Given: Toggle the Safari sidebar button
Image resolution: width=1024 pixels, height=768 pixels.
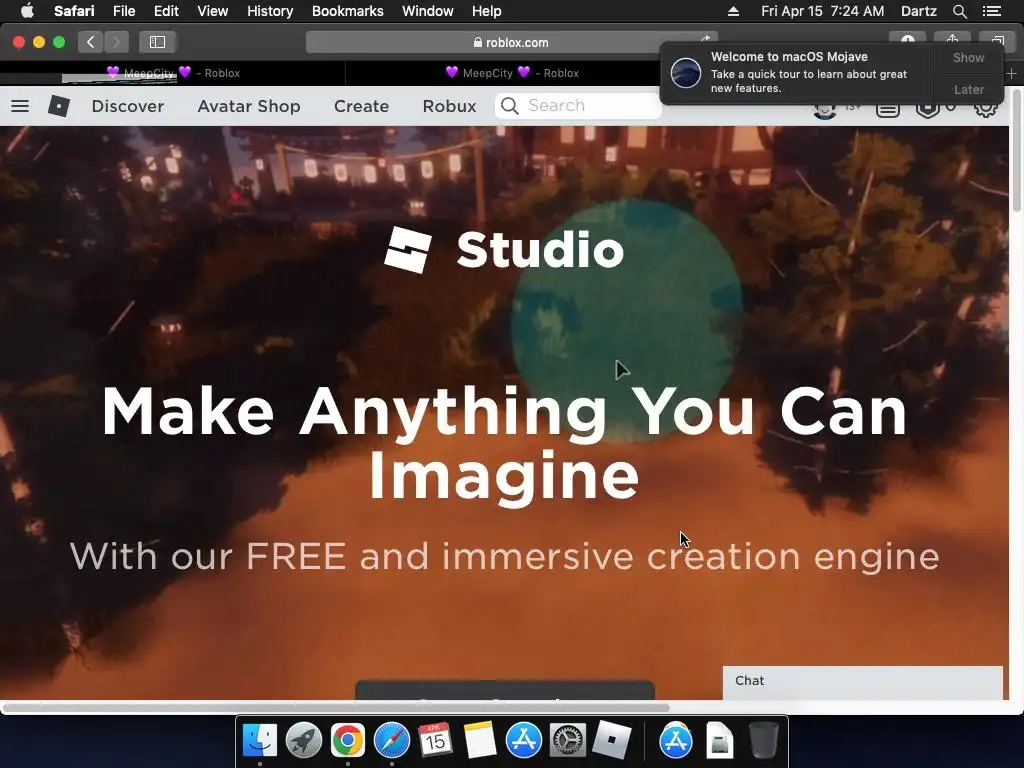Looking at the screenshot, I should [x=157, y=42].
